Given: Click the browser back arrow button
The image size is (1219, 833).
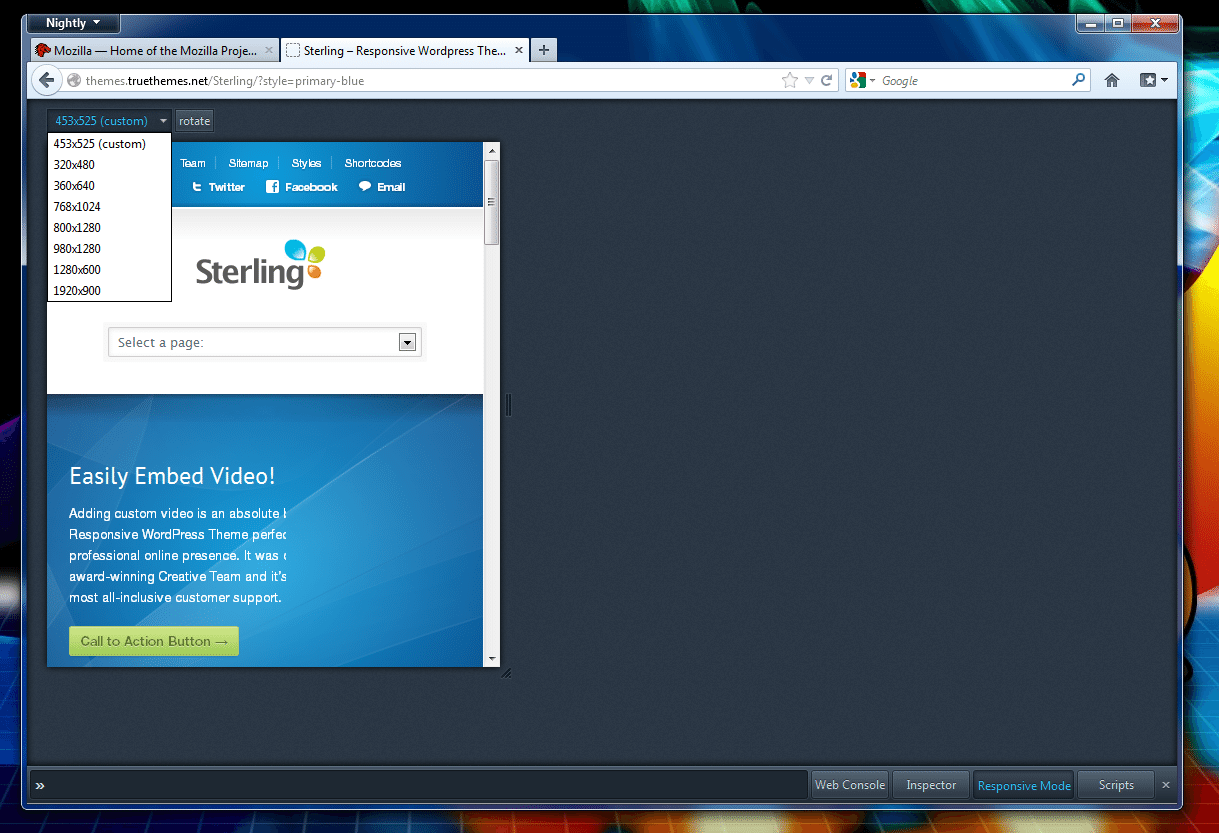Looking at the screenshot, I should pos(46,81).
